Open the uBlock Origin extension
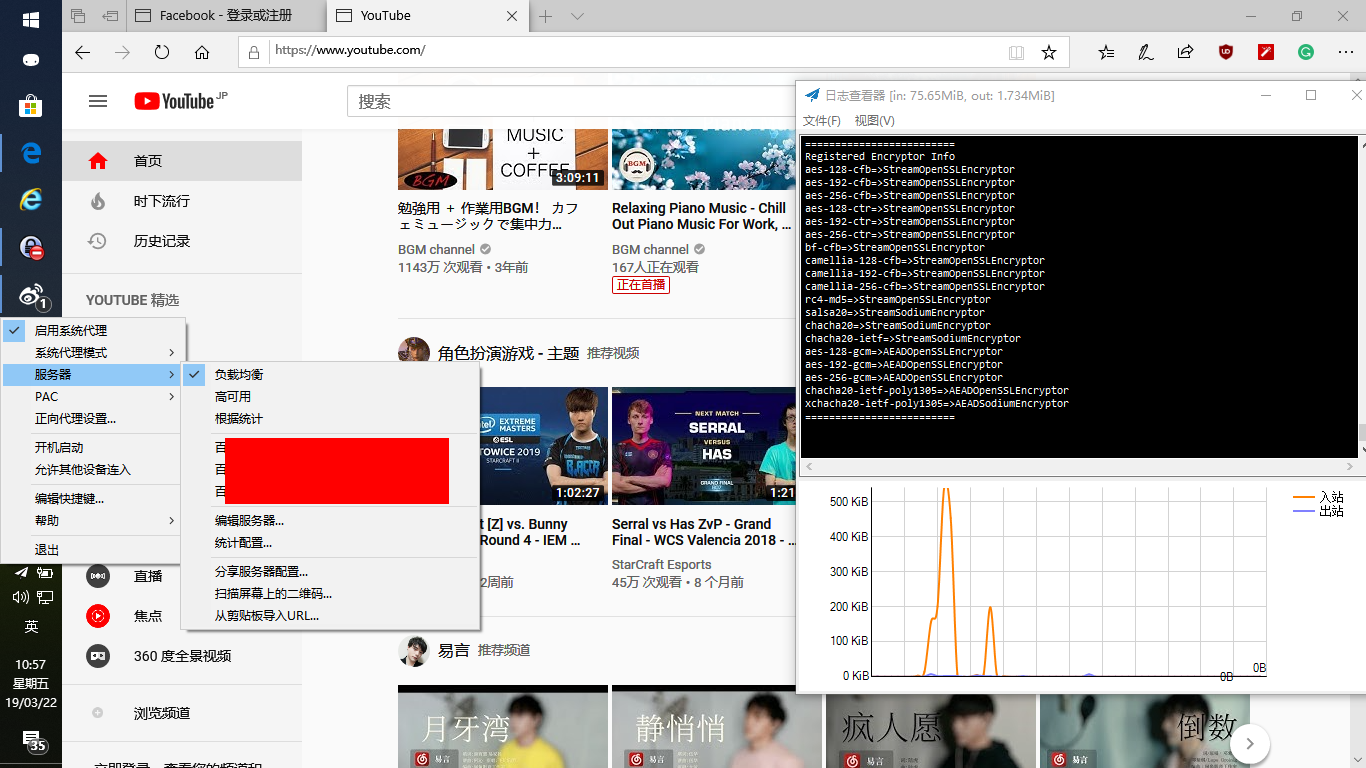Screen dimensions: 1366x768 click(1226, 52)
